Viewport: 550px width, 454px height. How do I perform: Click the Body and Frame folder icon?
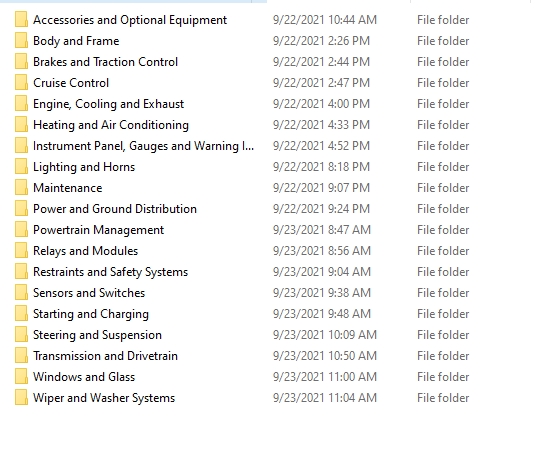[x=21, y=41]
